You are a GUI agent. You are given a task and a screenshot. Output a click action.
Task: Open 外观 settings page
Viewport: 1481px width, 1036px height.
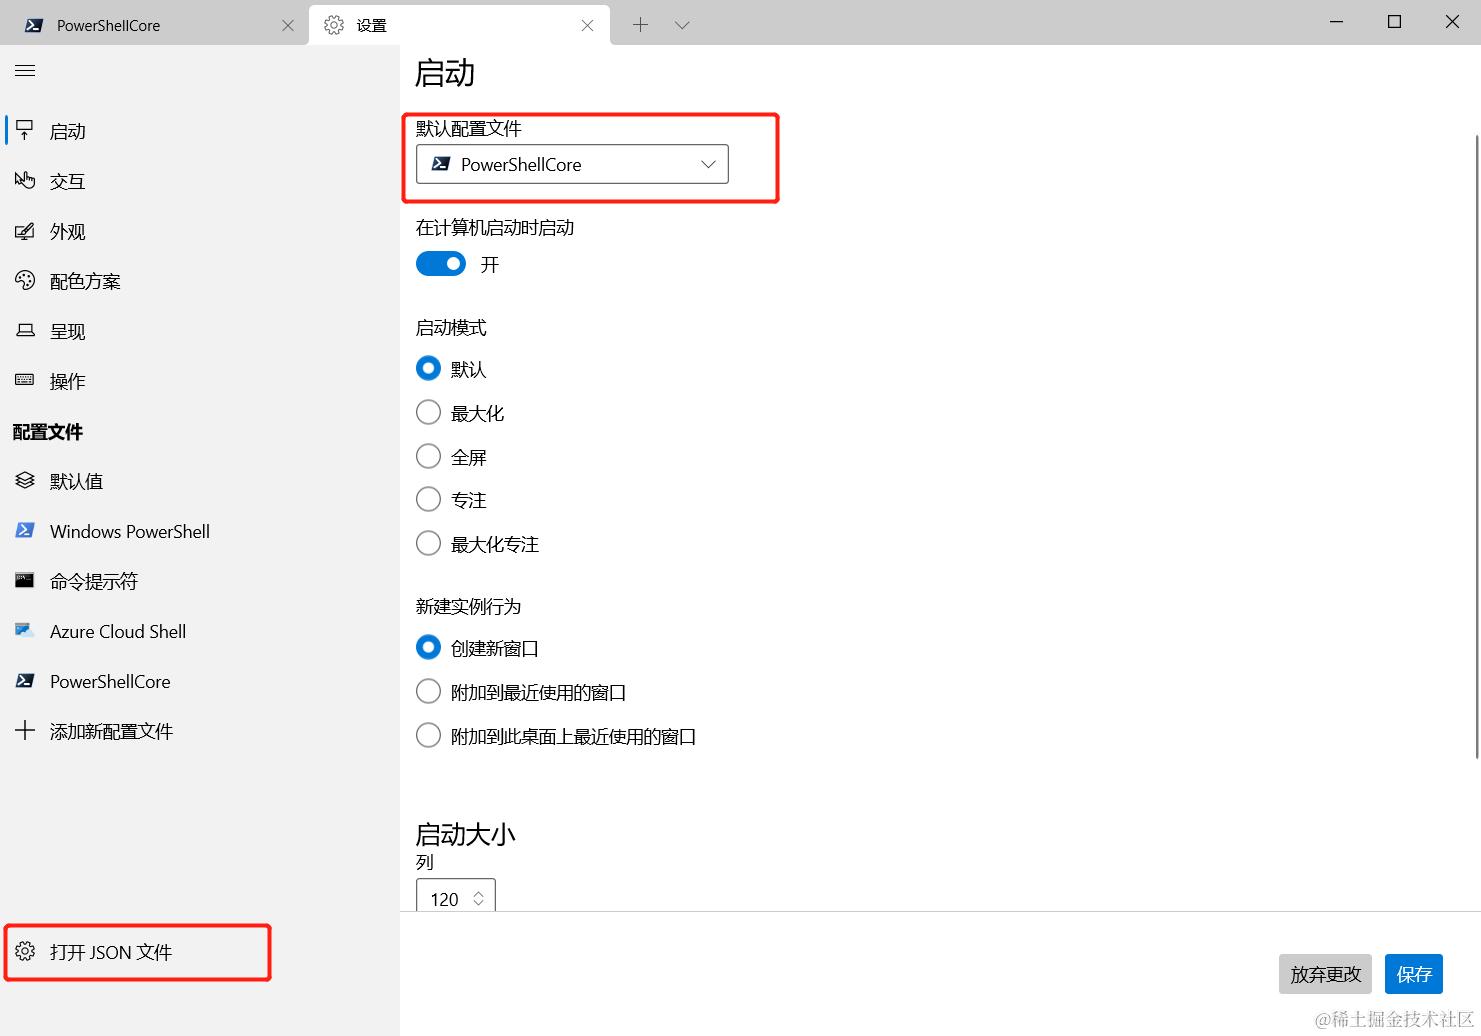click(x=200, y=231)
